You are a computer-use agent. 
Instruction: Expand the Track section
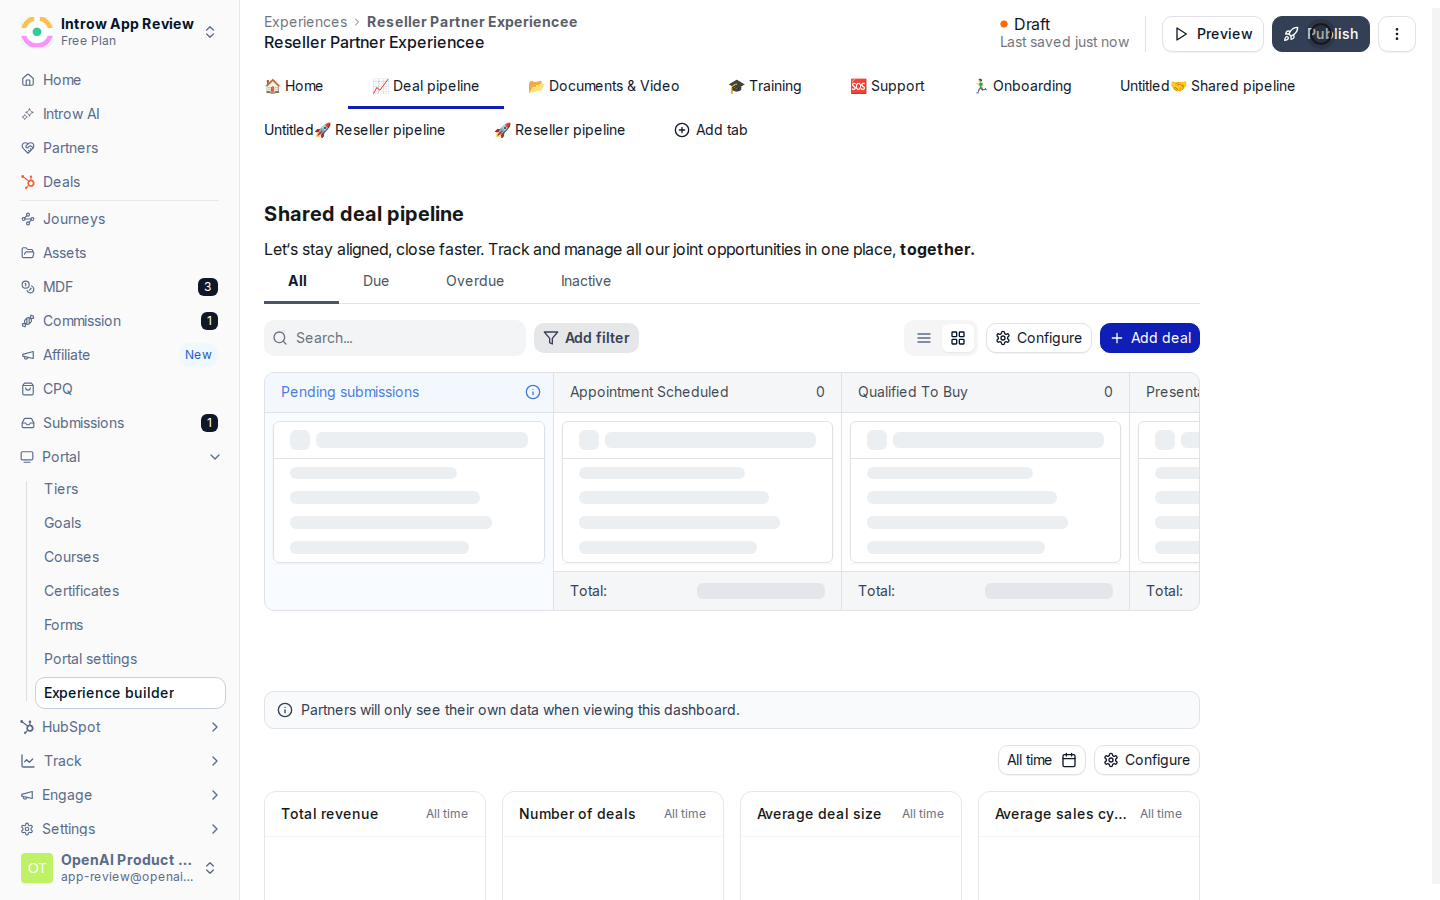215,761
